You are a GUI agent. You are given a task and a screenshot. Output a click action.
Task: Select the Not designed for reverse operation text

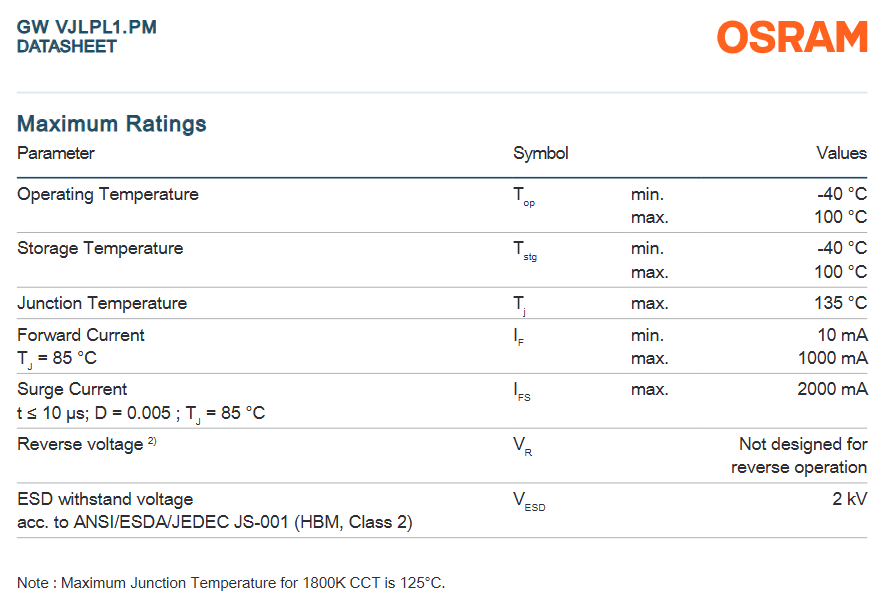[x=799, y=456]
